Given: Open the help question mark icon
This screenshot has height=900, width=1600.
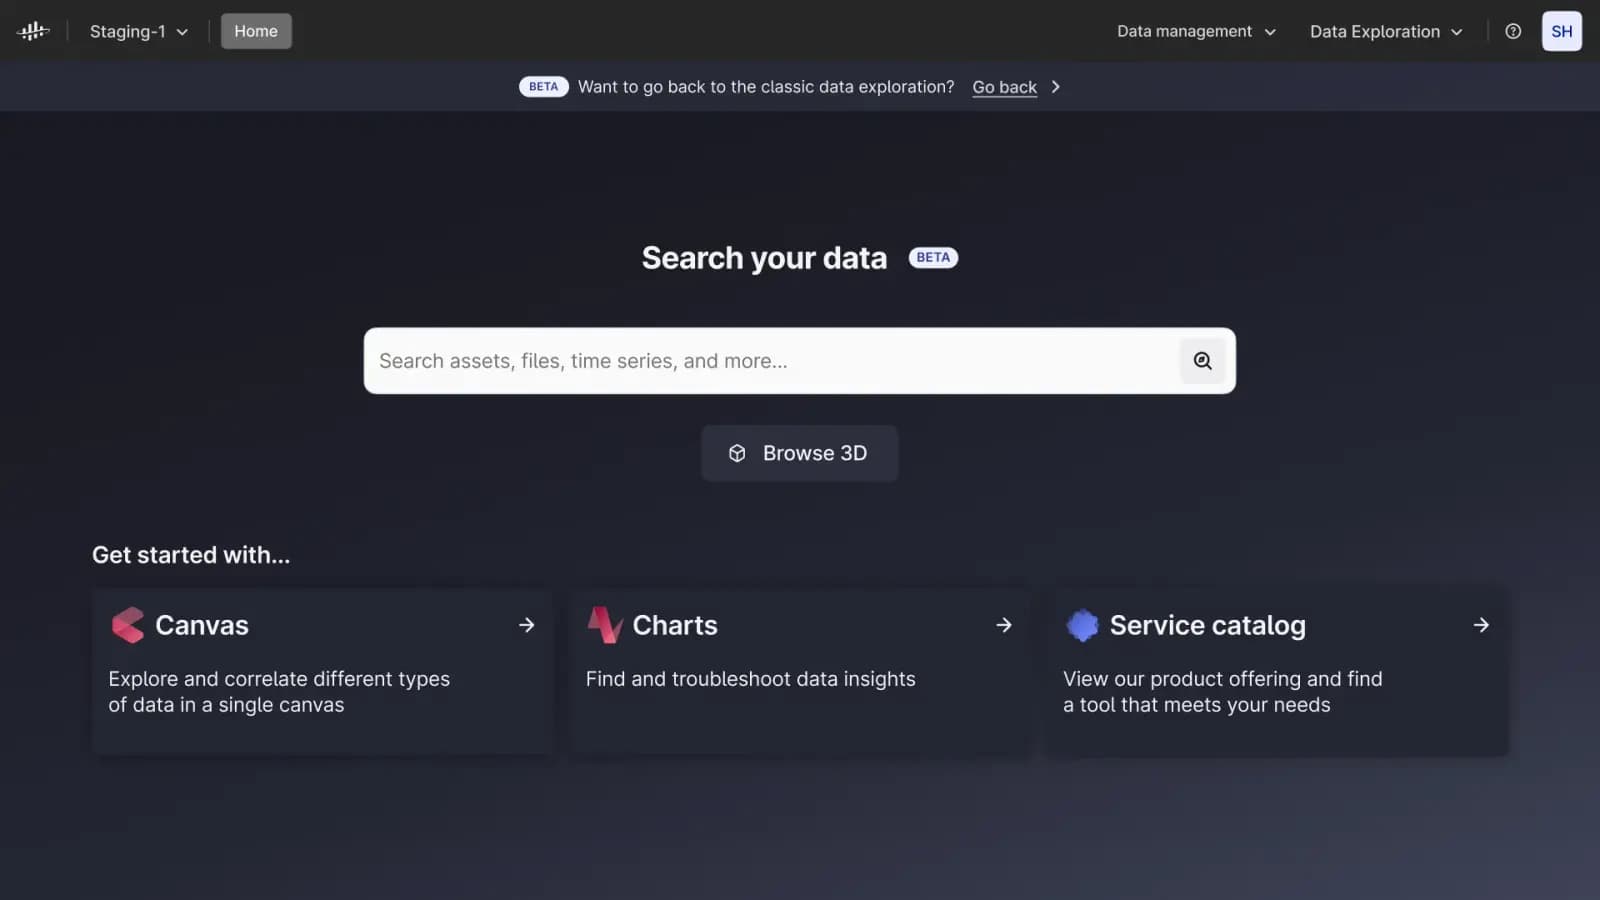Looking at the screenshot, I should click(1513, 31).
